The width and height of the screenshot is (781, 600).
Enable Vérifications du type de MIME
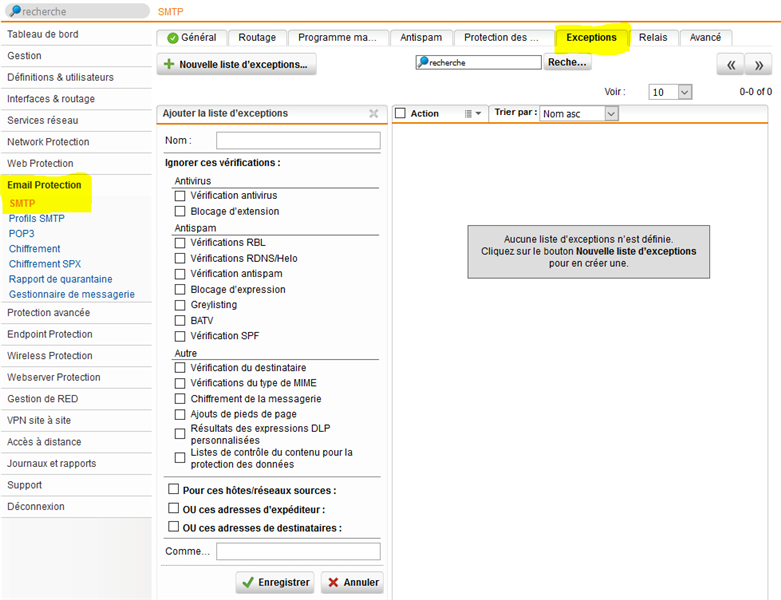point(180,383)
